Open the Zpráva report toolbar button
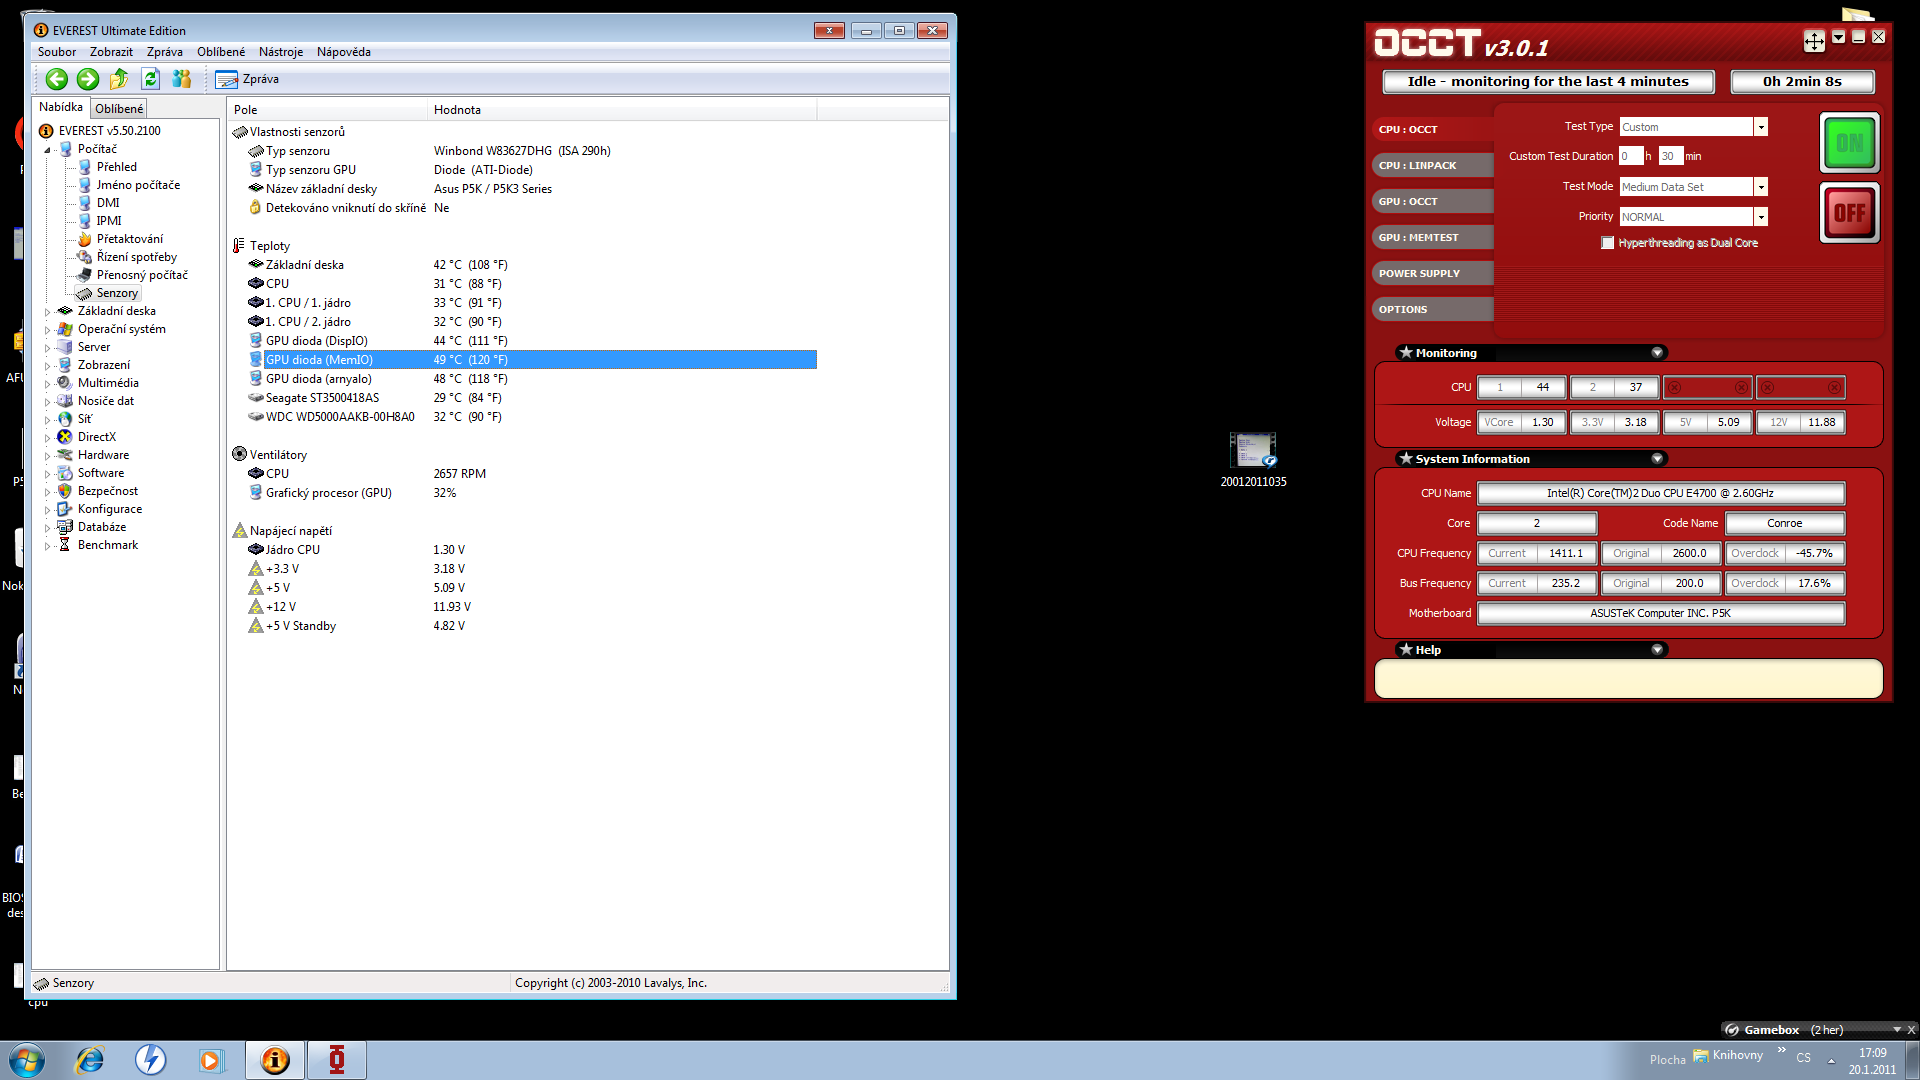 [248, 79]
